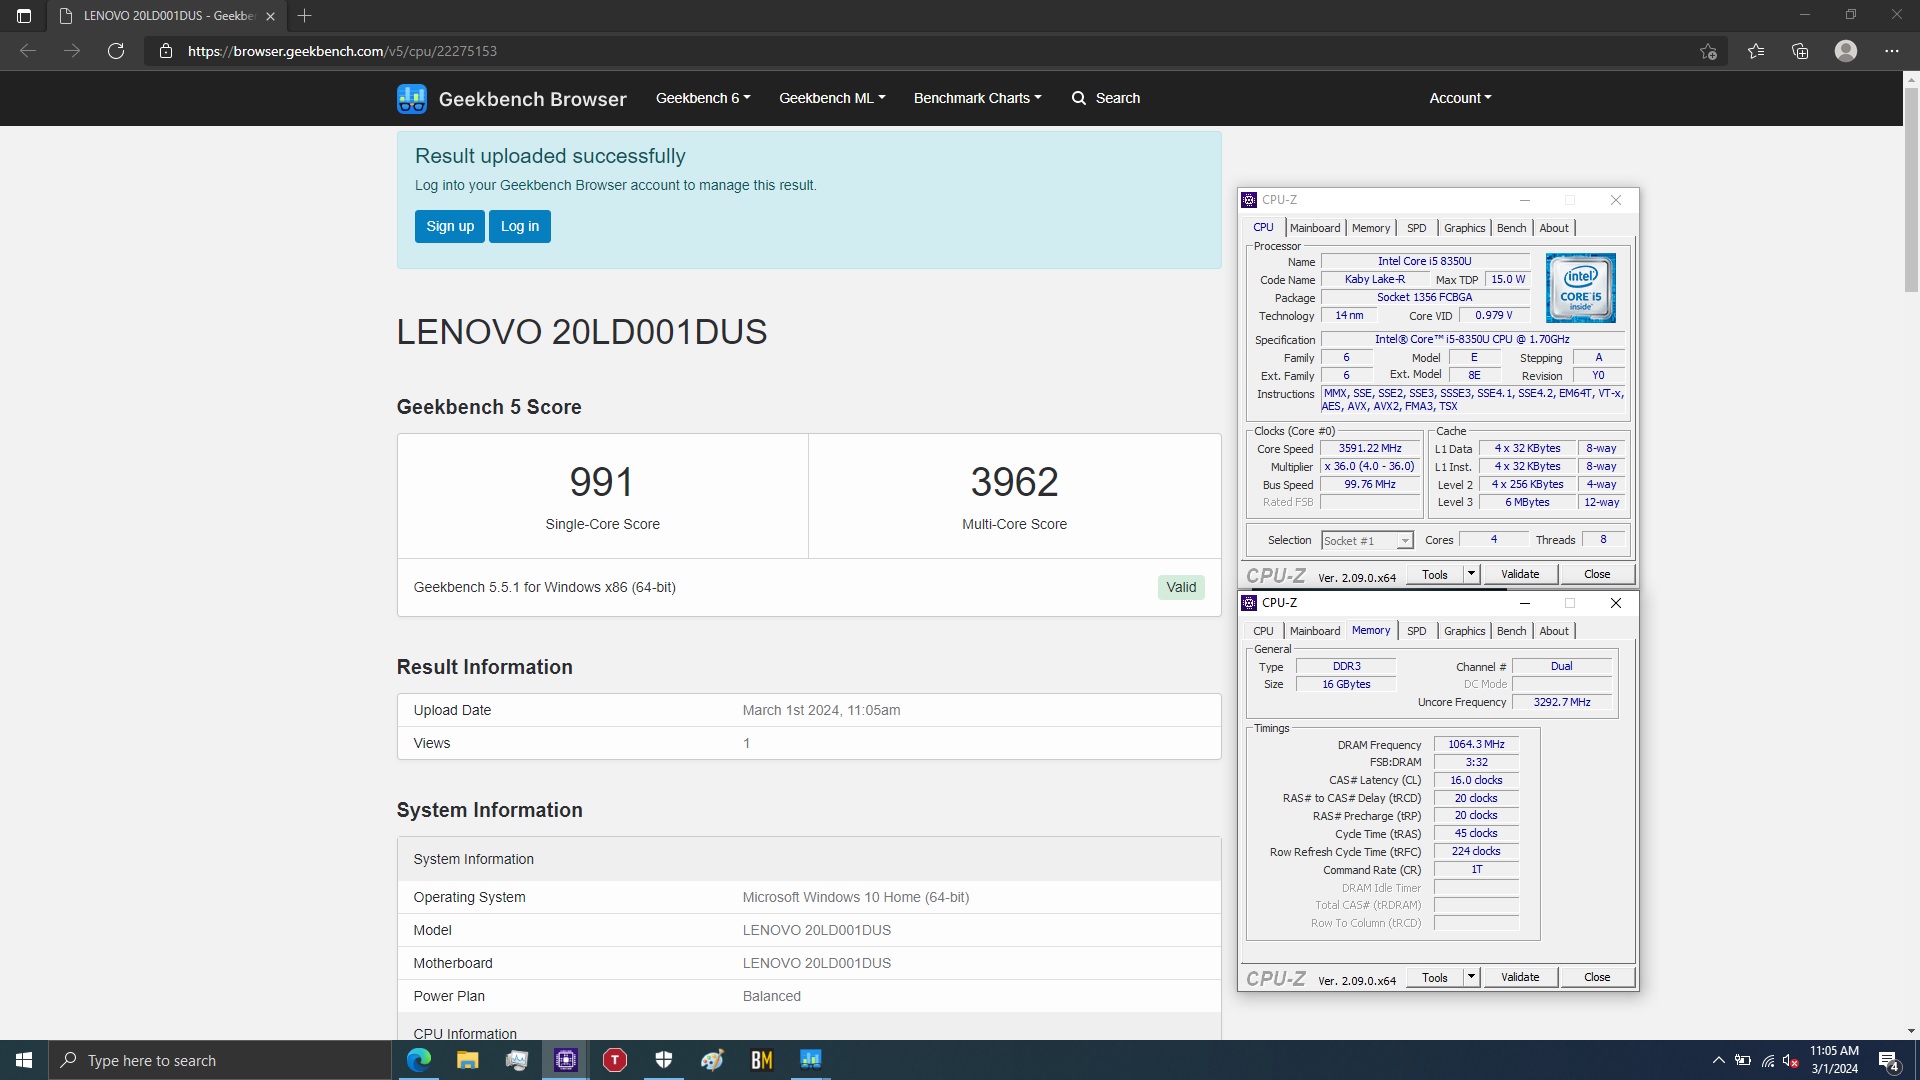The width and height of the screenshot is (1920, 1080).
Task: Expand the Geekbench ML dropdown menu
Action: (832, 98)
